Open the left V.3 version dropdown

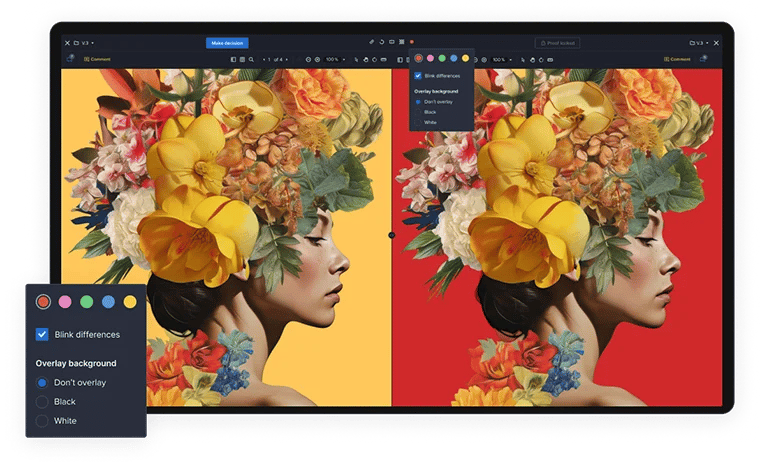(88, 43)
